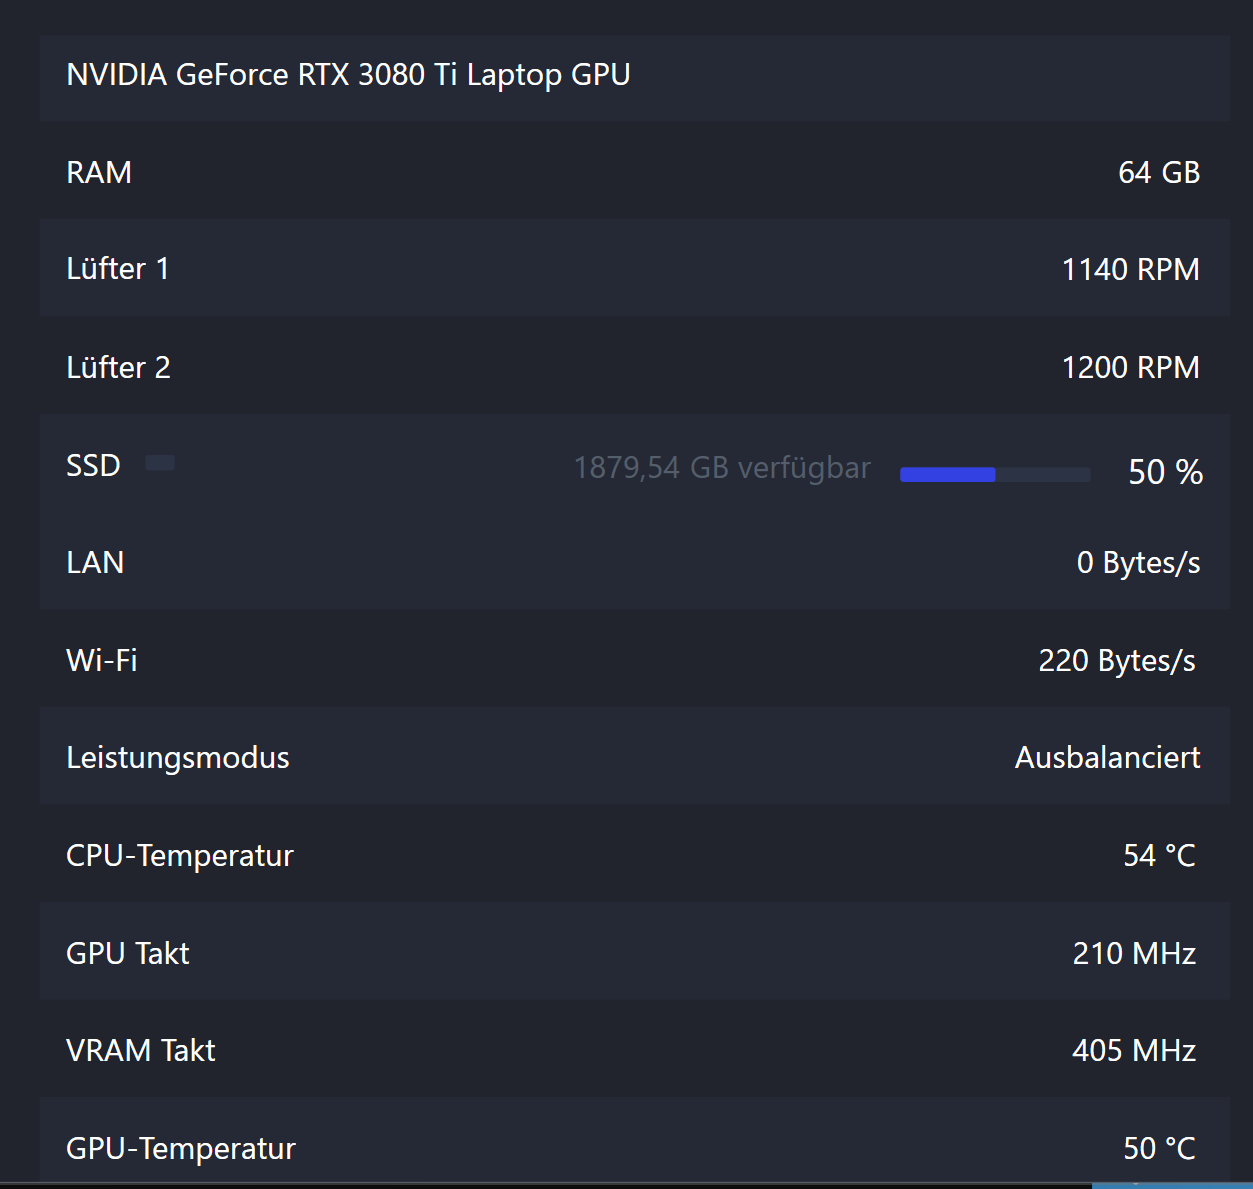This screenshot has height=1189, width=1253.
Task: Click the 1140 RPM fan speed
Action: click(1130, 269)
